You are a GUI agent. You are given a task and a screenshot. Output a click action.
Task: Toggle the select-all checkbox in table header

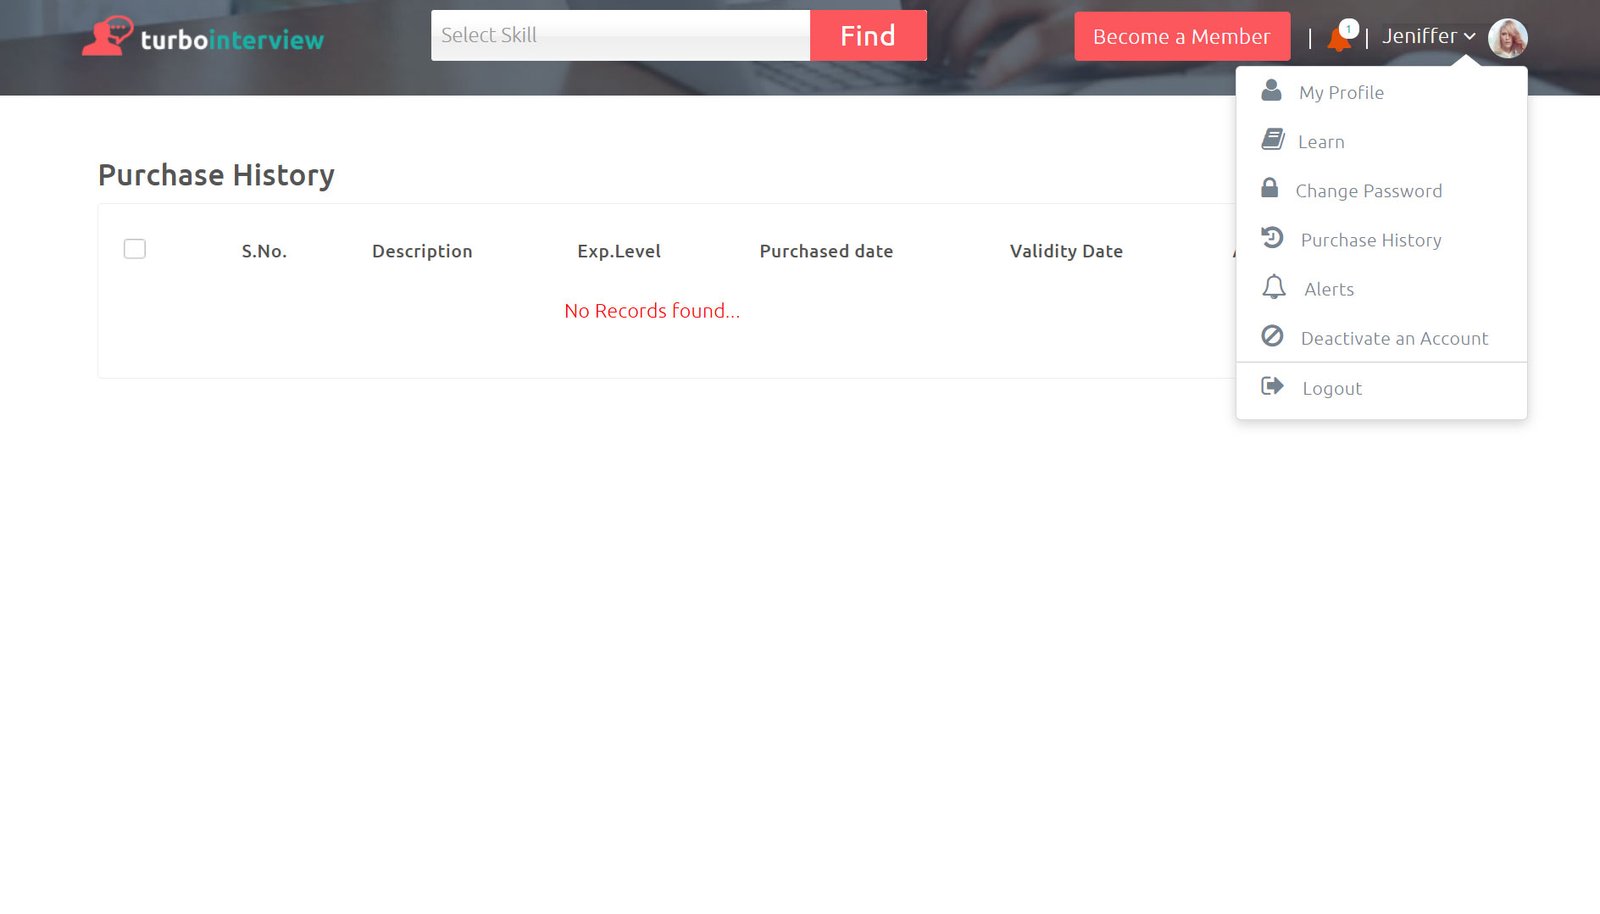click(x=135, y=249)
